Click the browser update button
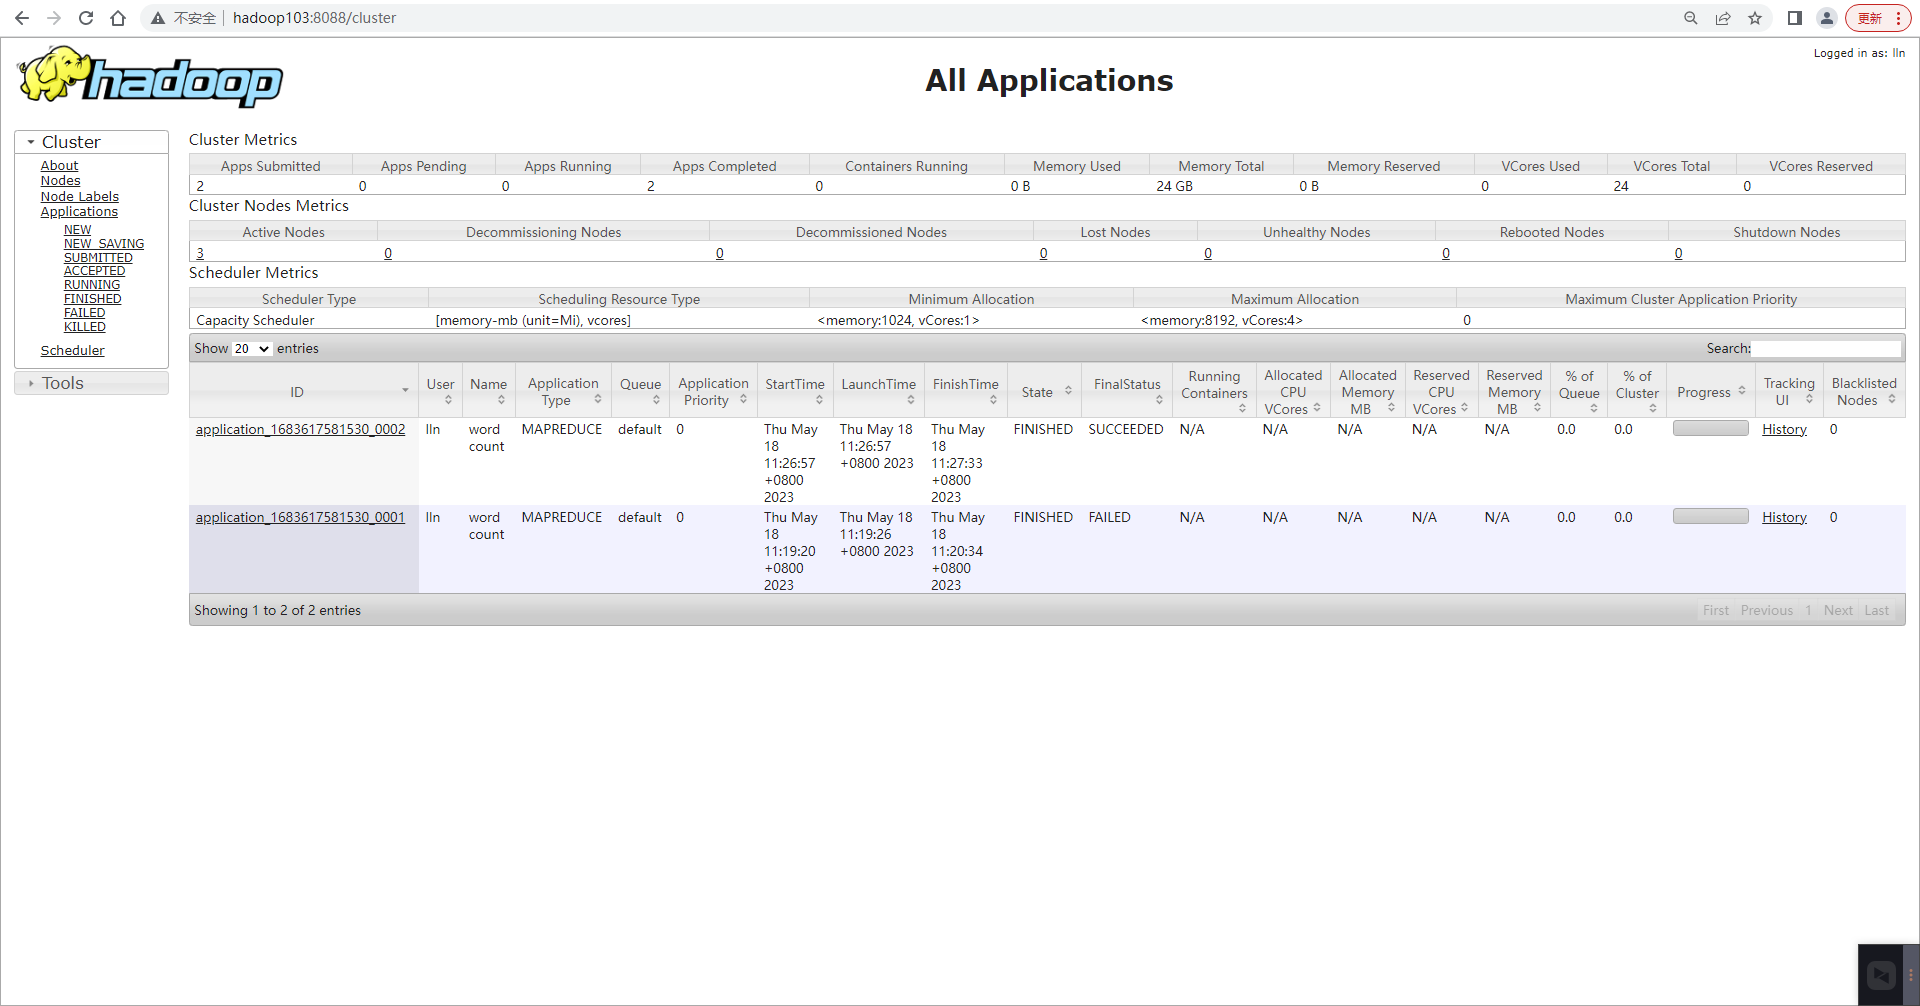The image size is (1920, 1006). pyautogui.click(x=1878, y=18)
